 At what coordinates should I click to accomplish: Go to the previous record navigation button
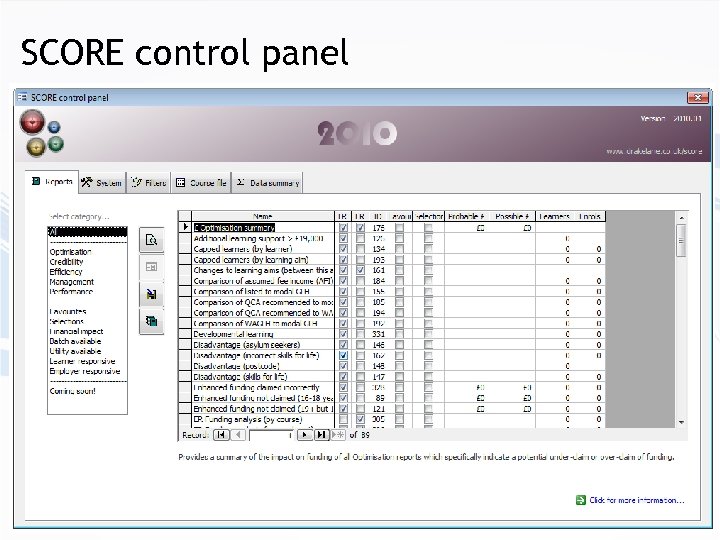(x=238, y=434)
